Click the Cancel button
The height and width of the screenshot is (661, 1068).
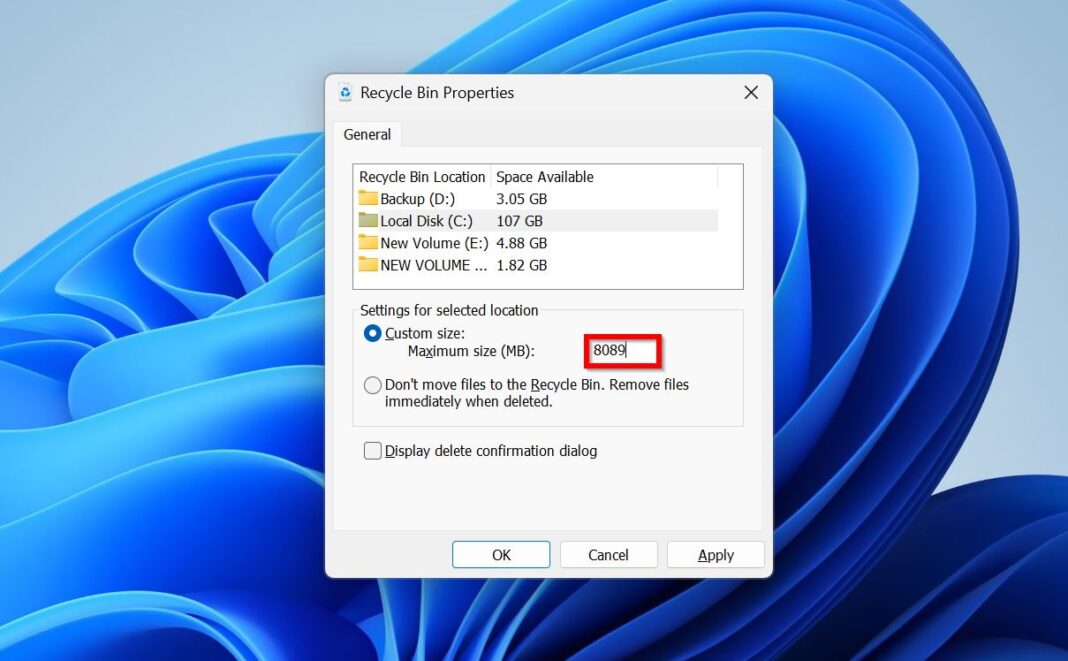click(x=608, y=554)
